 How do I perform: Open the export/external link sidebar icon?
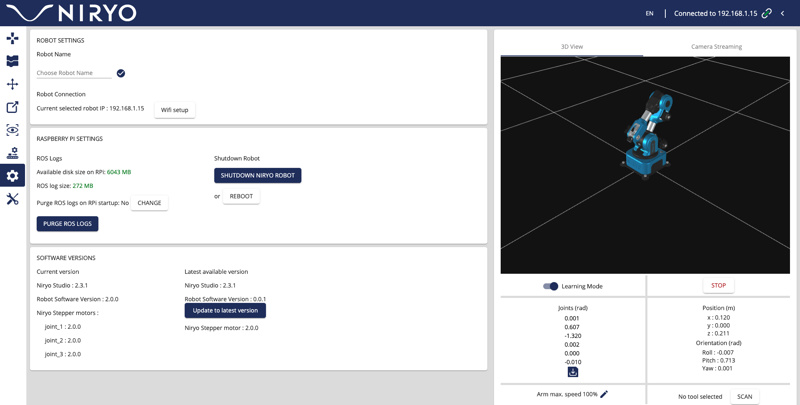[x=12, y=107]
